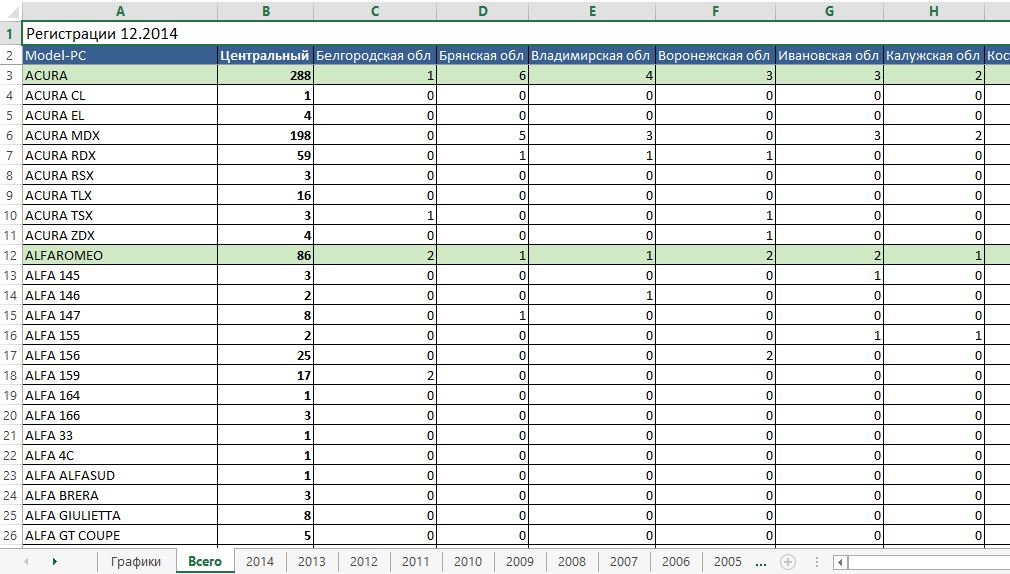Click the 'ALFA 145' cell
Image resolution: width=1010 pixels, height=574 pixels.
click(120, 275)
